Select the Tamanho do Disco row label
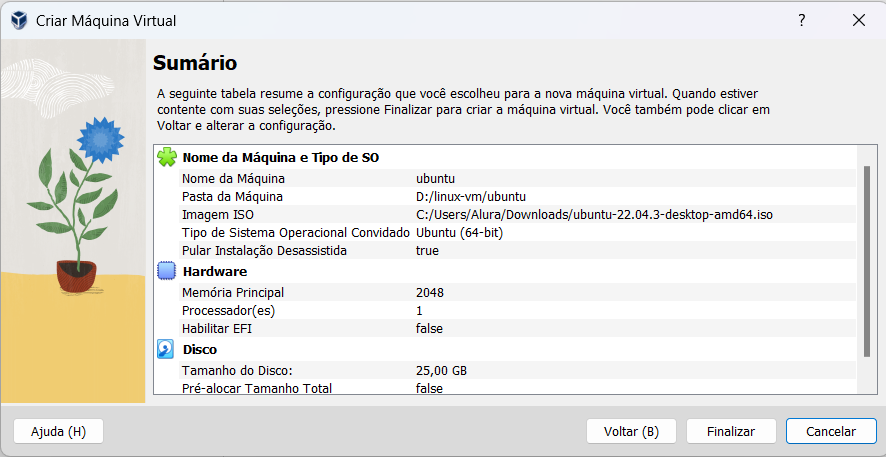 [237, 371]
